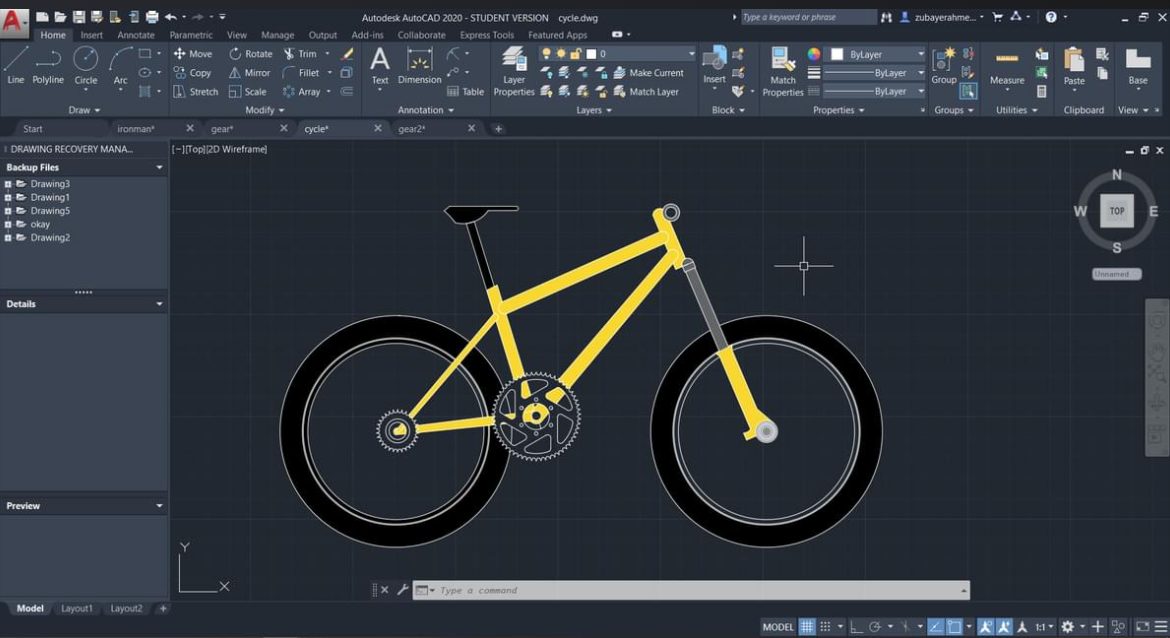Click the Plot (print) icon
The height and width of the screenshot is (638, 1170).
152,16
